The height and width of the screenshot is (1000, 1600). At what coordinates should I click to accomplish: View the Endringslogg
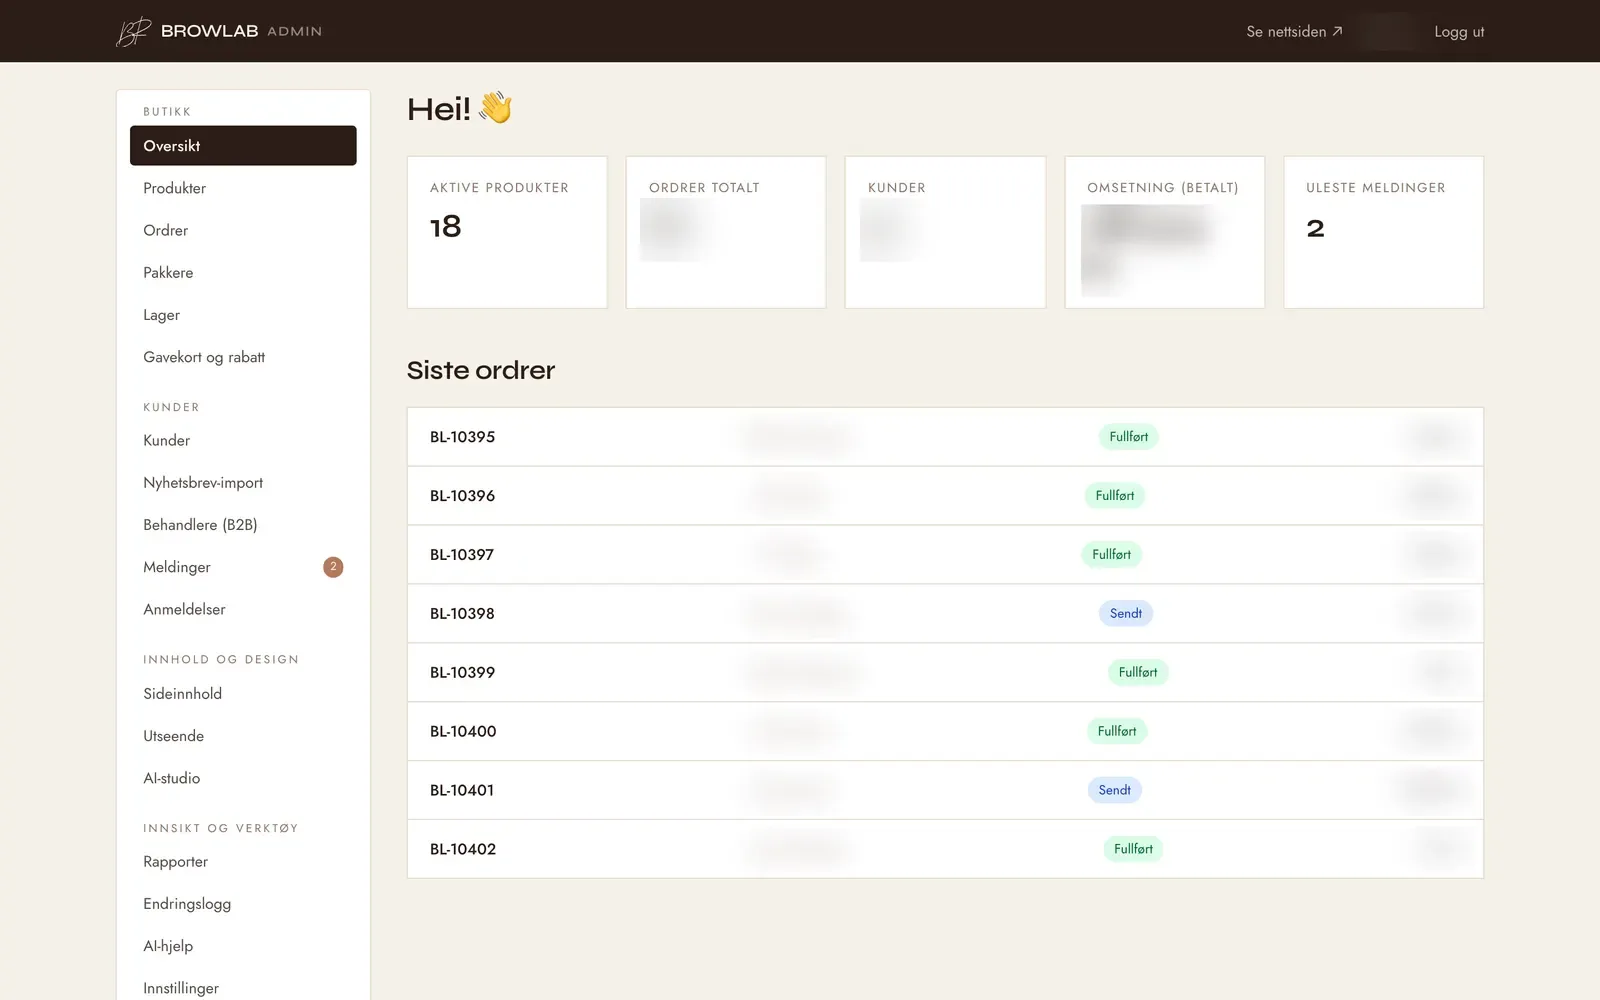(x=243, y=904)
